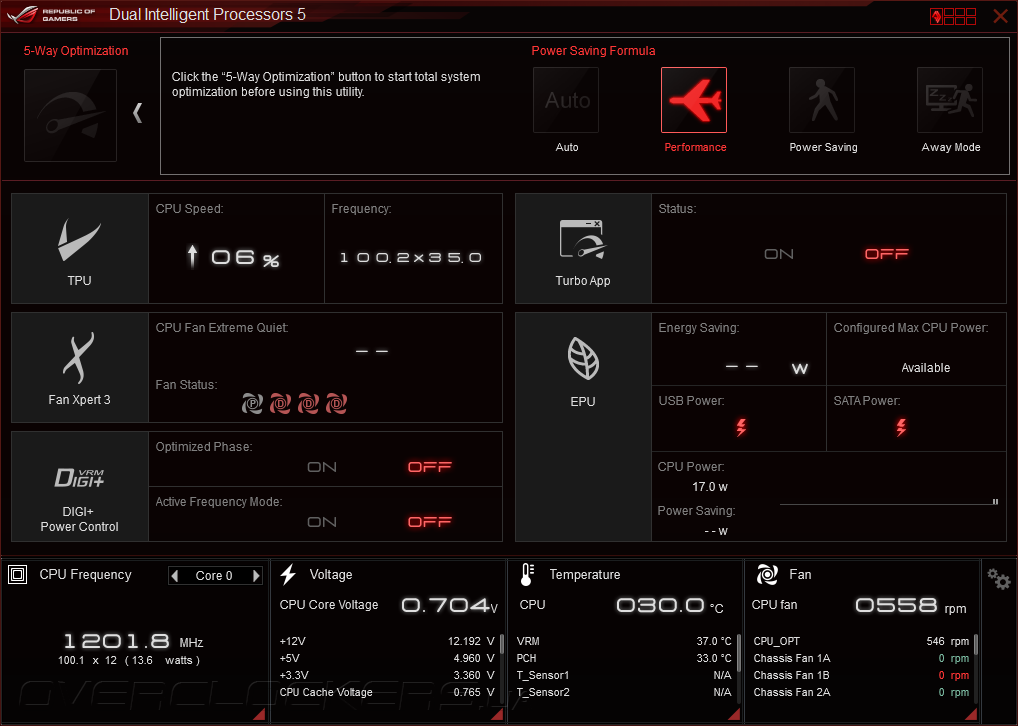Turn Turbo App status ON

click(x=778, y=254)
